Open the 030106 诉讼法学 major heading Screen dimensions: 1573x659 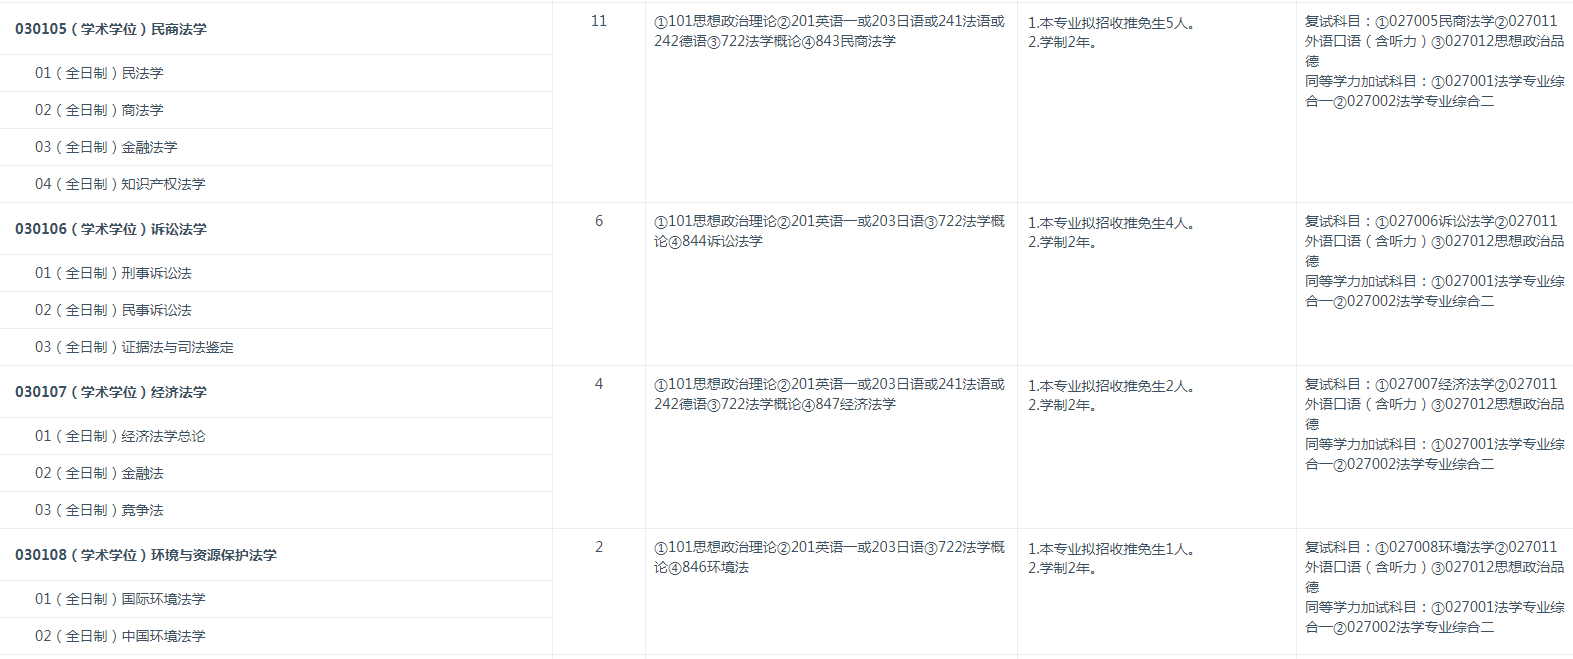111,229
